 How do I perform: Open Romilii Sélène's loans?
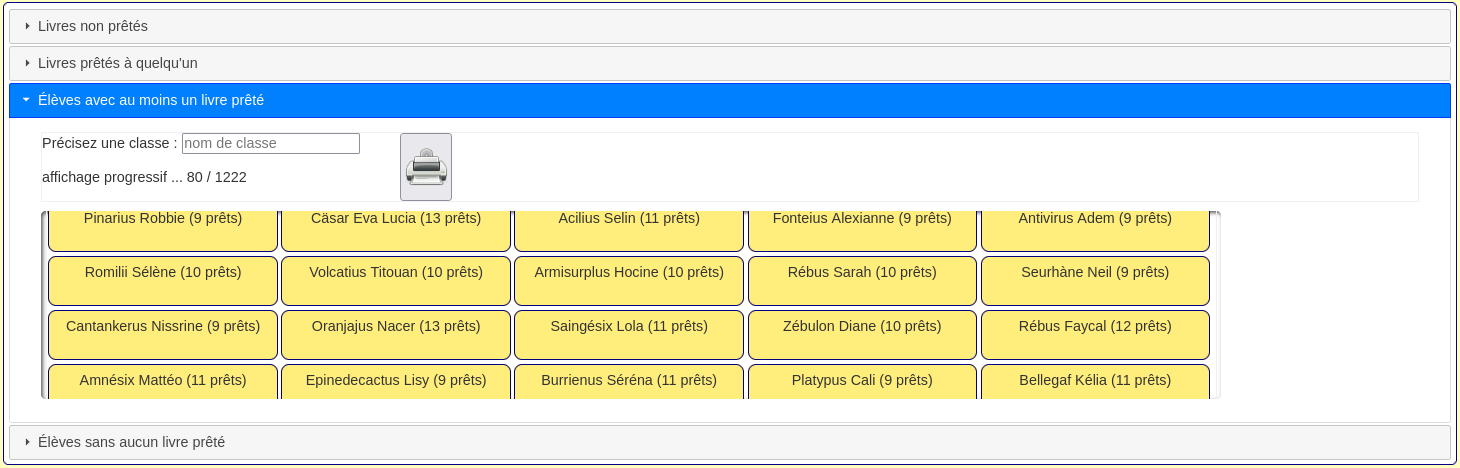[163, 281]
